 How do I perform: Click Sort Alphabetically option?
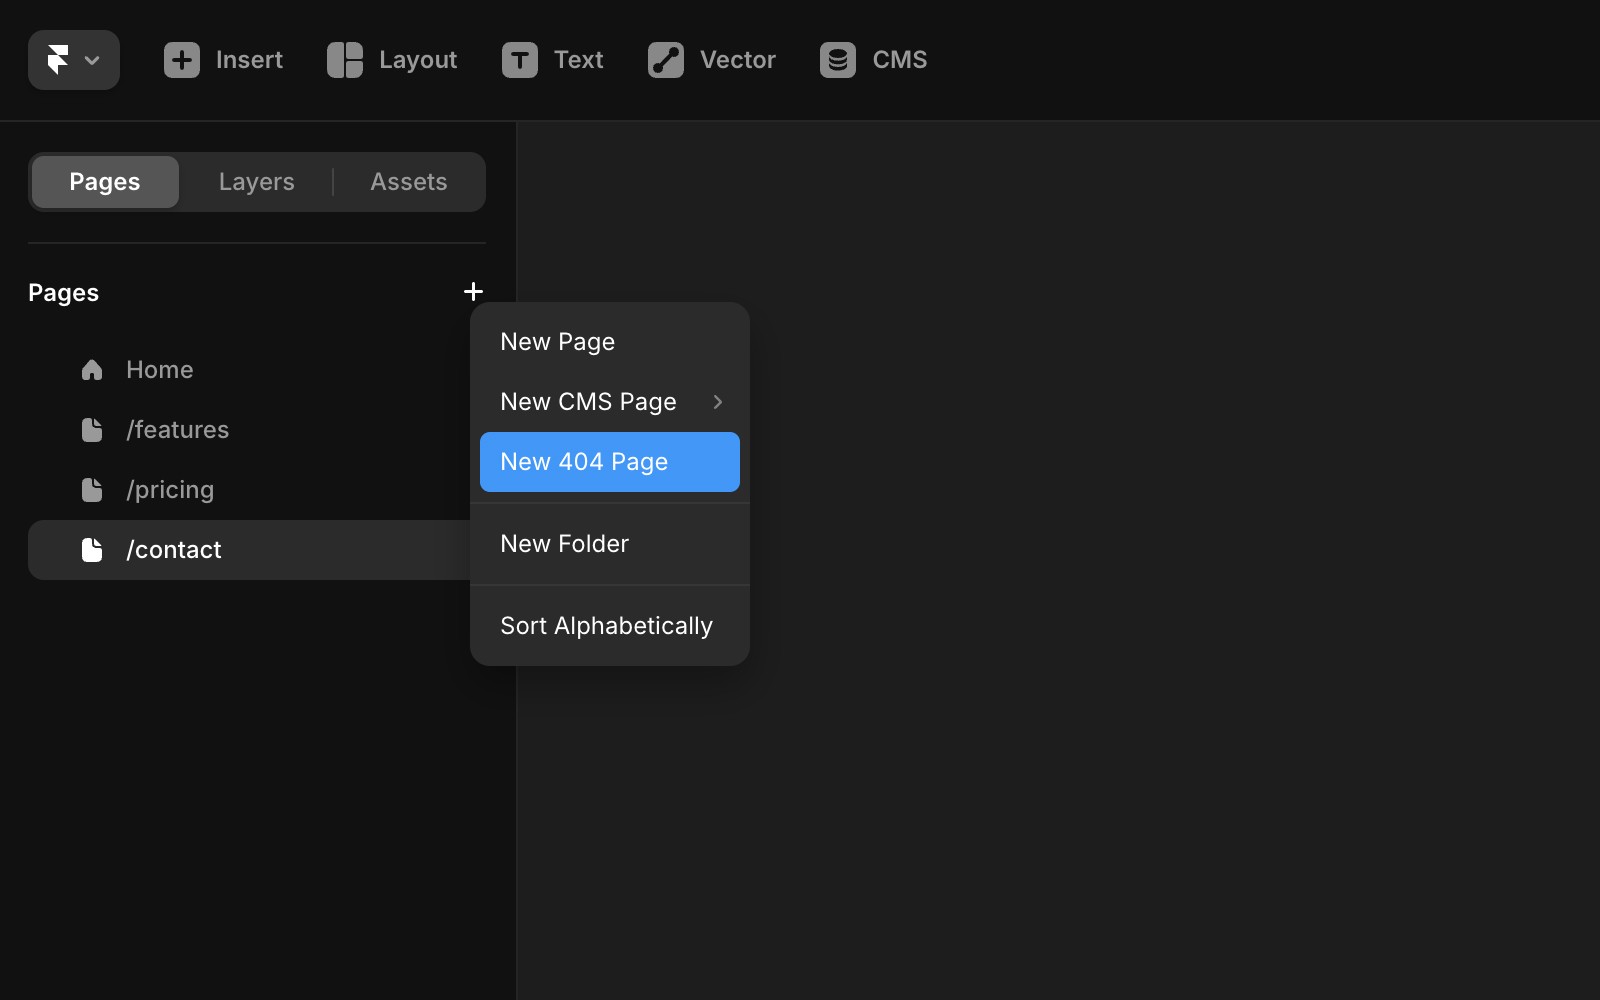[x=610, y=626]
